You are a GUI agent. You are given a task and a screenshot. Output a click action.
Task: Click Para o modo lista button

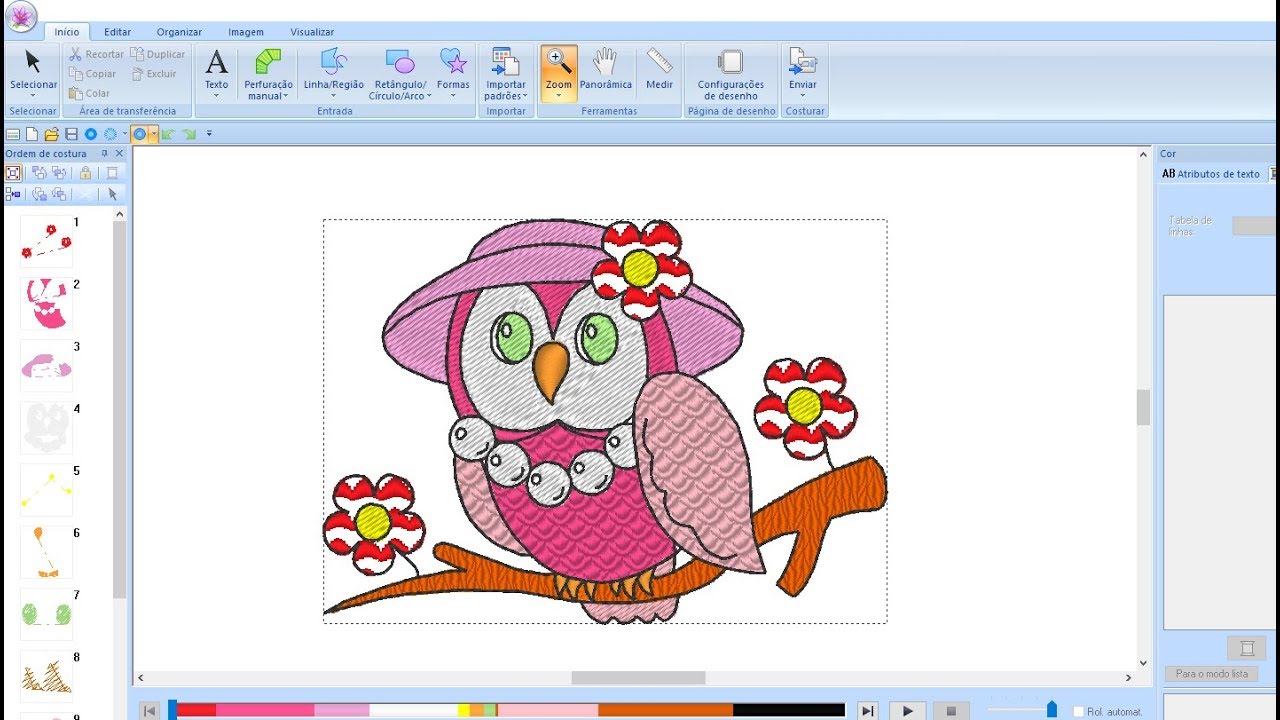coord(1211,674)
